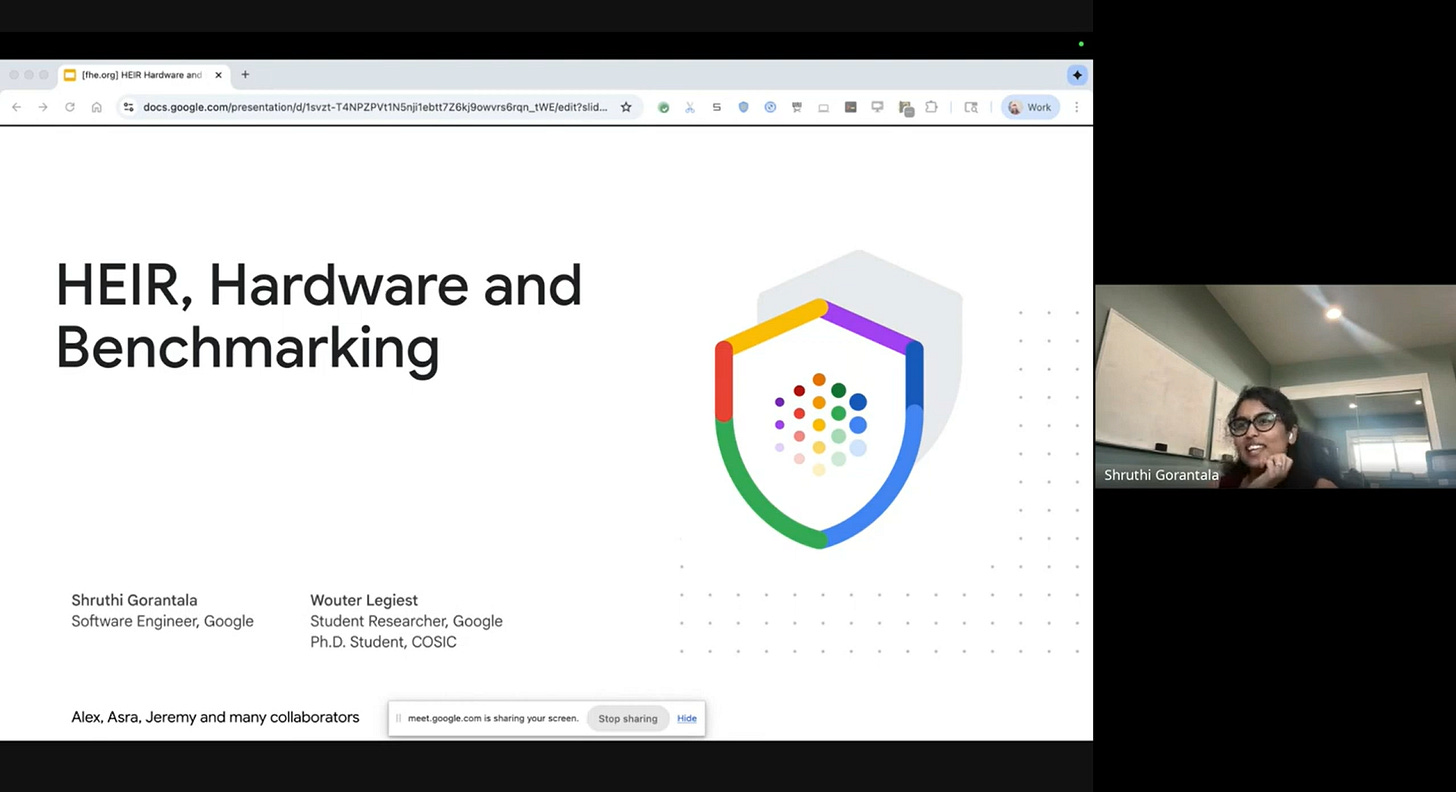Click the 'S' extension icon
This screenshot has width=1456, height=792.
[716, 107]
